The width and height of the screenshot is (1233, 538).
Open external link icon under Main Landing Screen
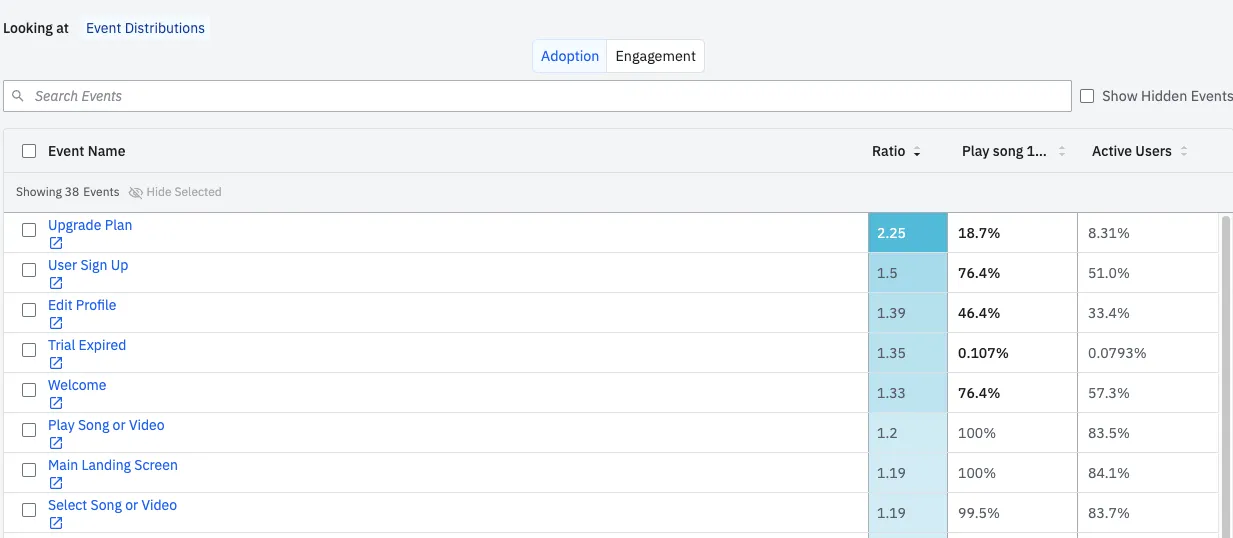pos(56,483)
